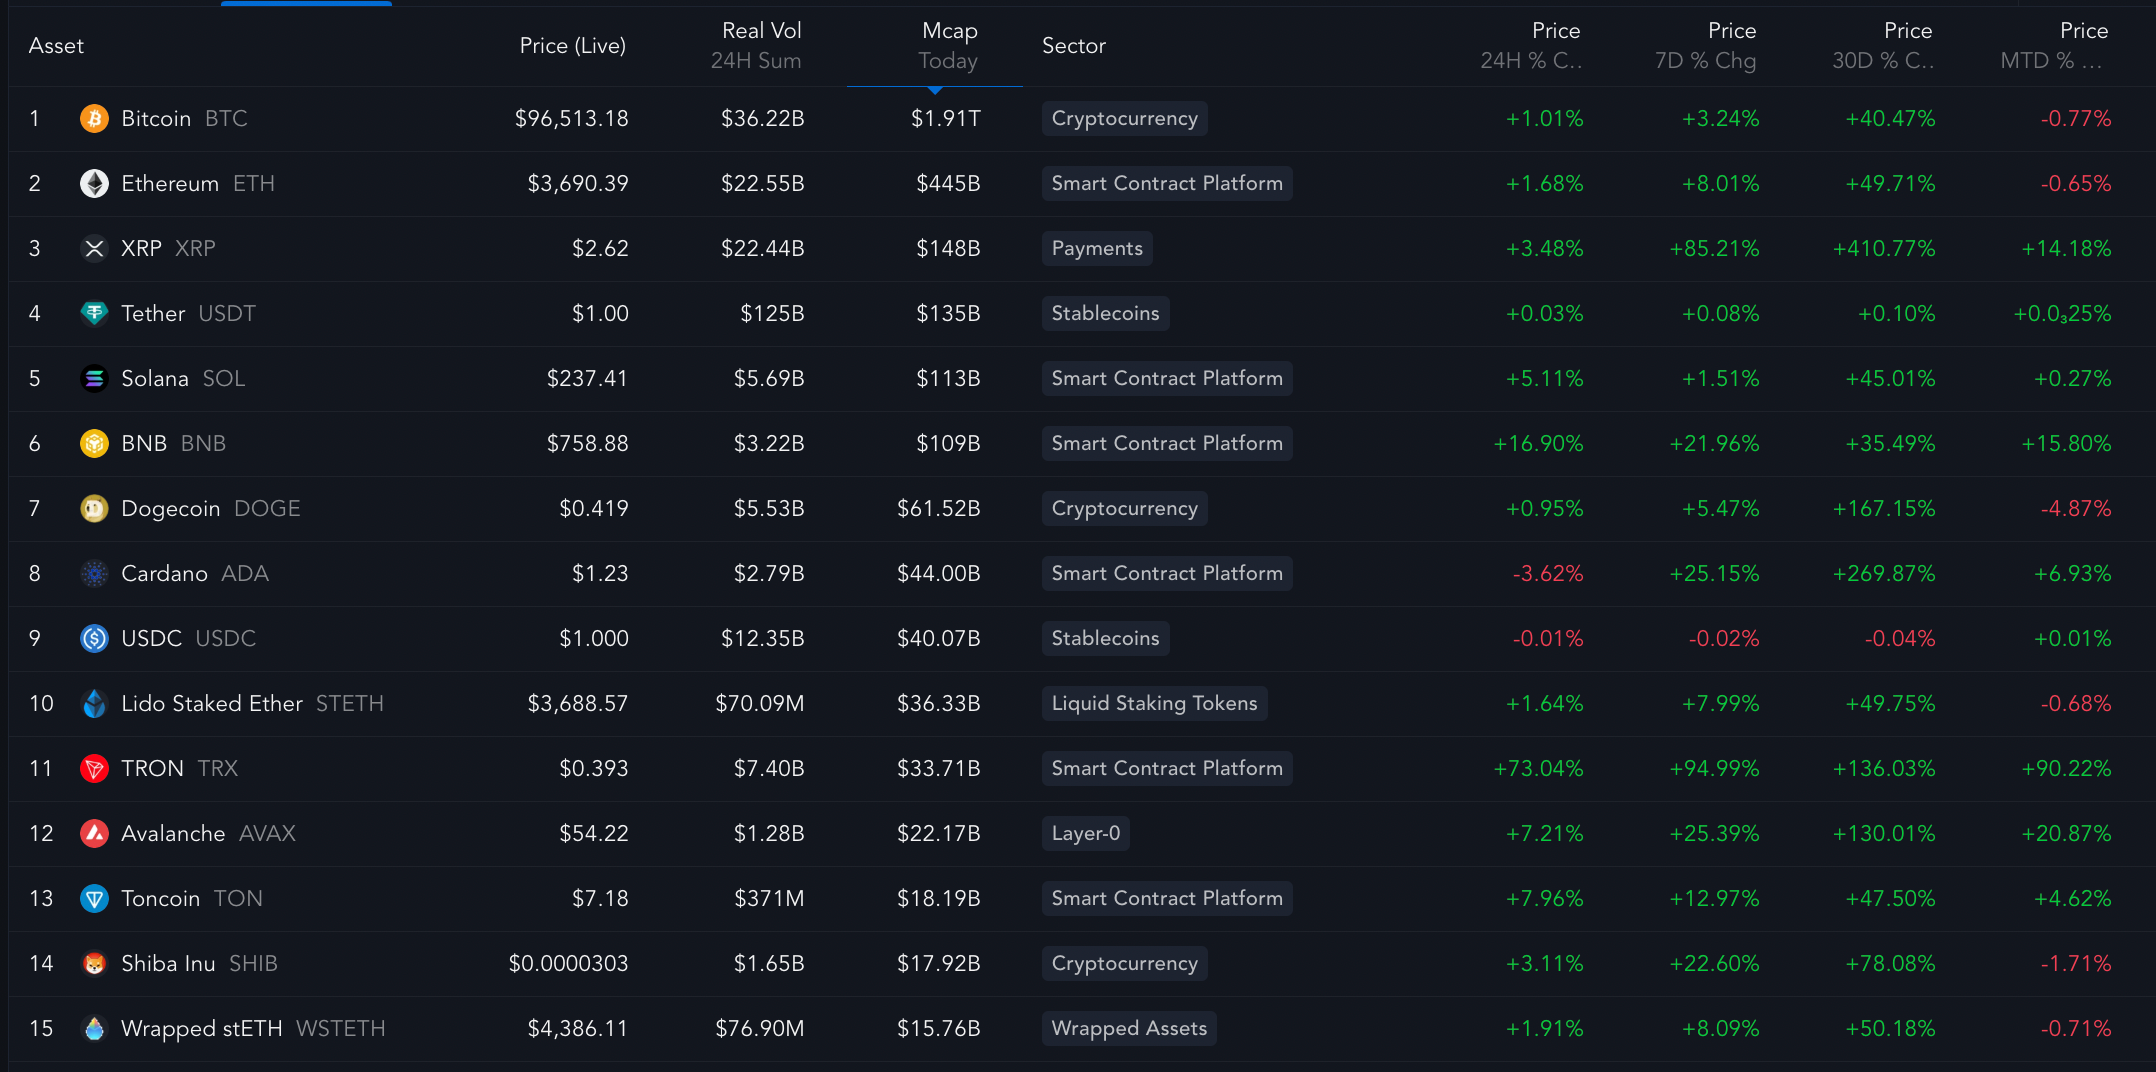The width and height of the screenshot is (2156, 1072).
Task: Click Avalanche 7D change +25.39%
Action: click(1714, 834)
